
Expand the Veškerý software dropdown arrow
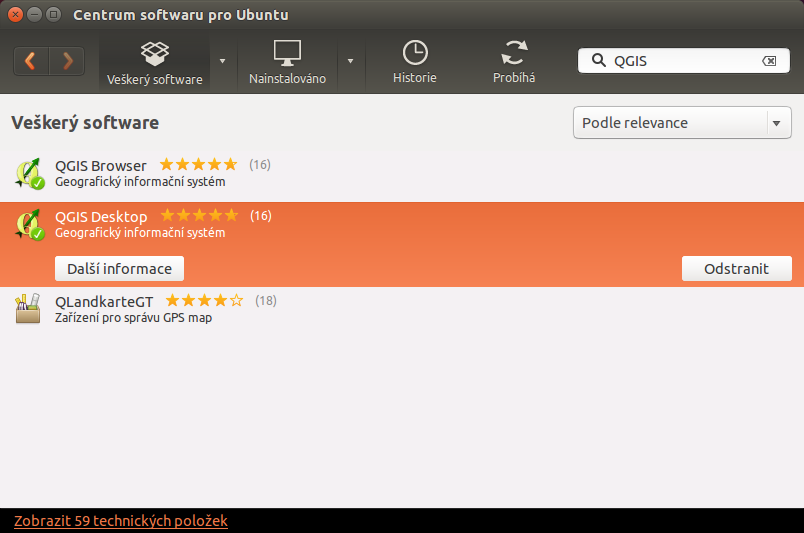pyautogui.click(x=223, y=61)
